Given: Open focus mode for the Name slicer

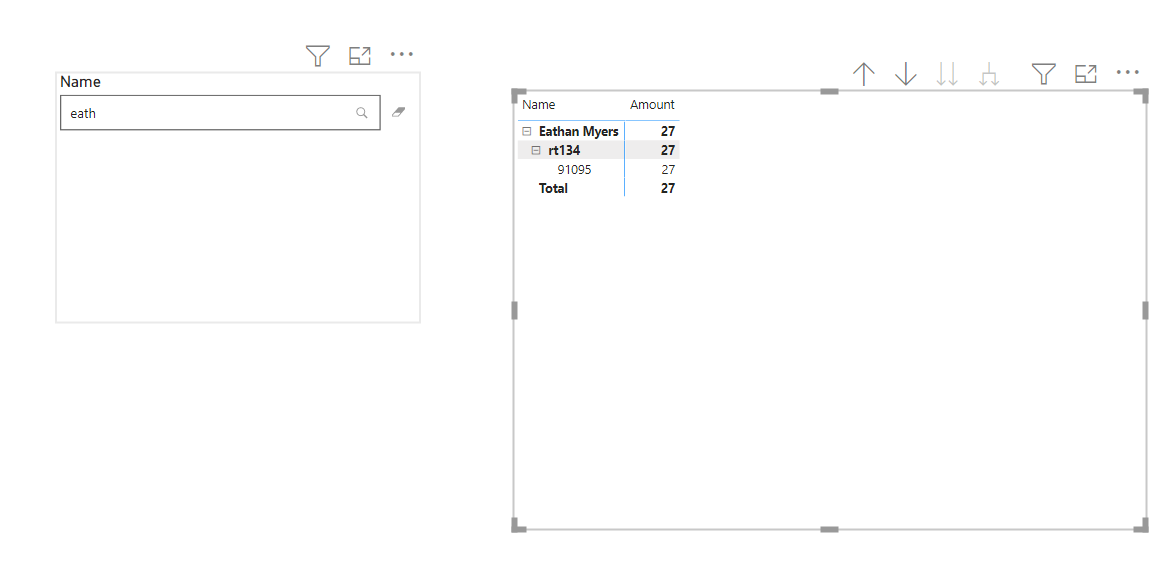Looking at the screenshot, I should click(x=360, y=56).
